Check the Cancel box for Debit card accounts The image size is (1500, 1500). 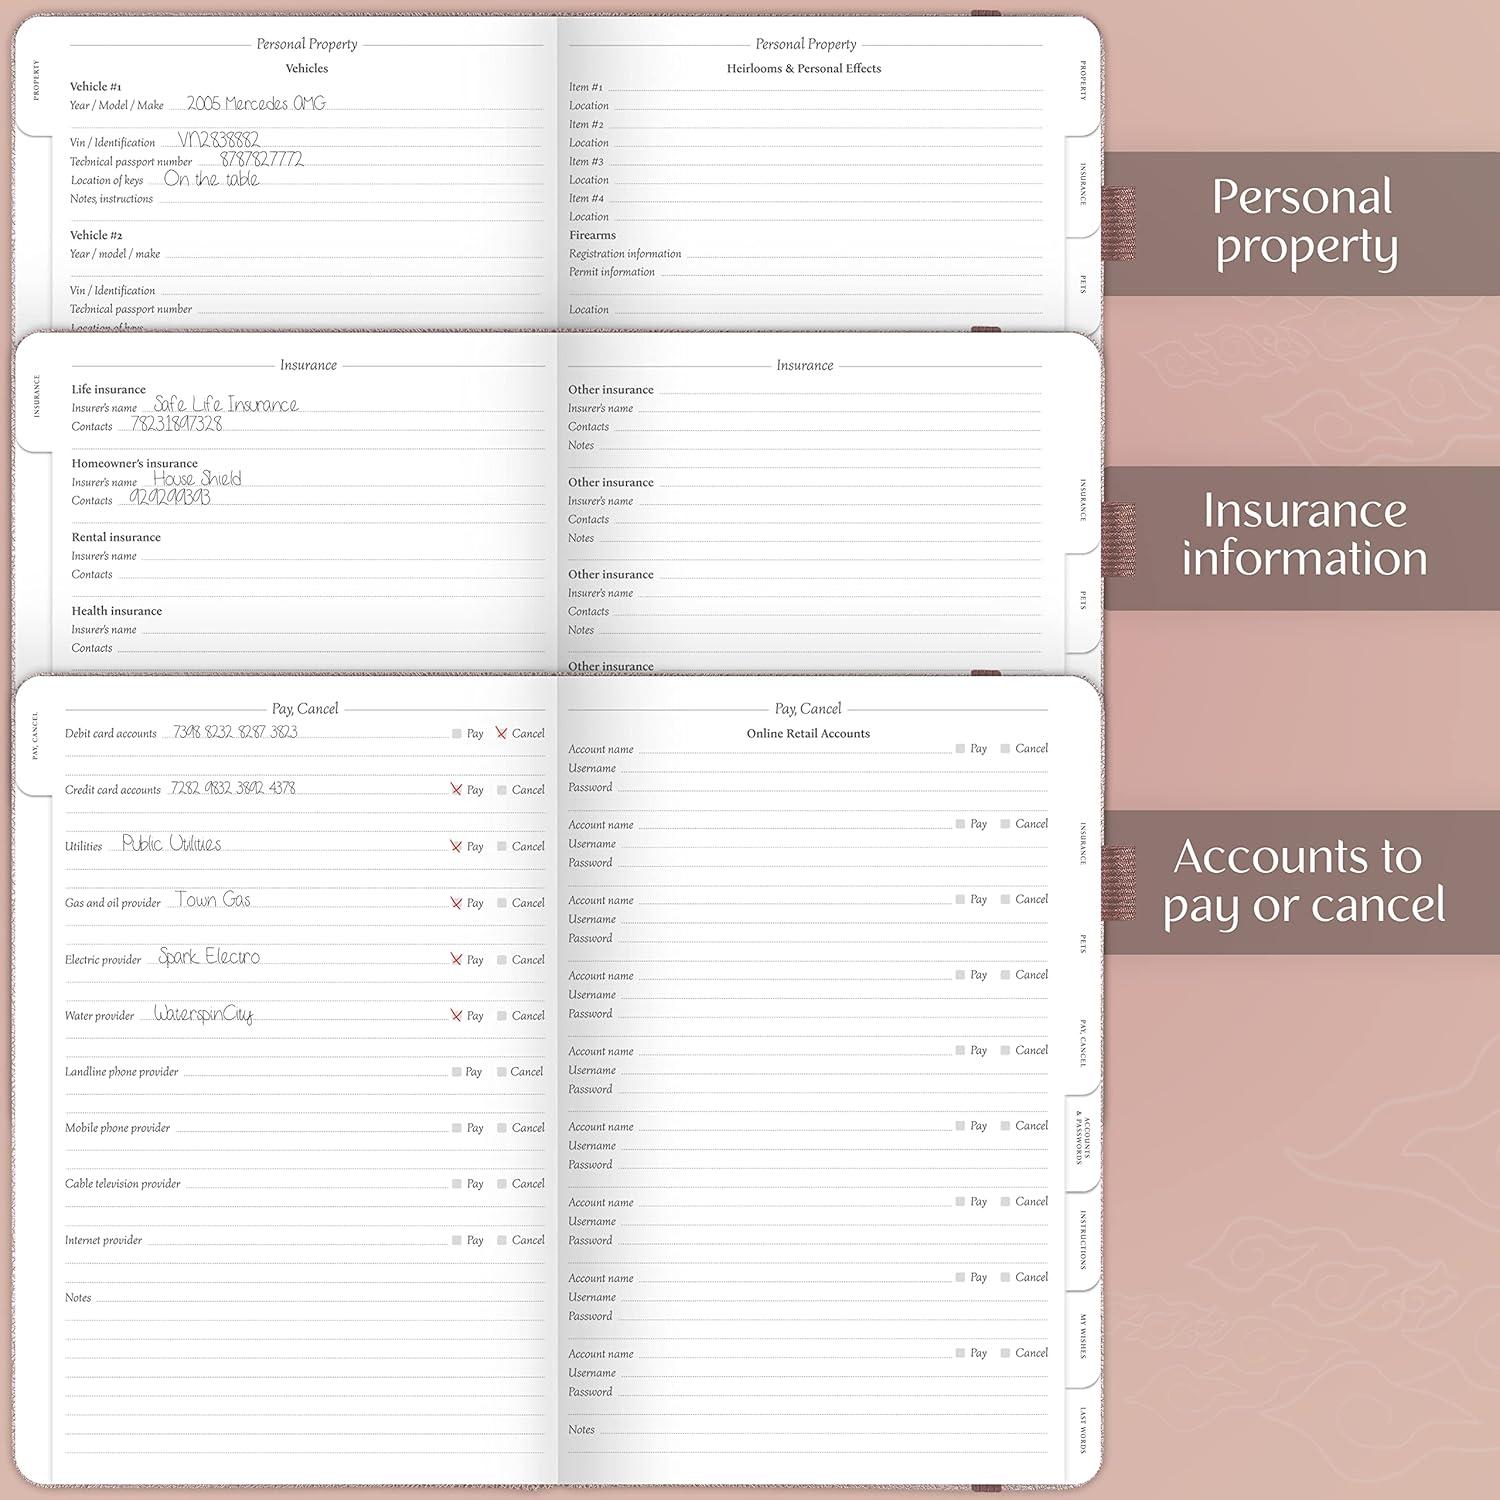(501, 733)
